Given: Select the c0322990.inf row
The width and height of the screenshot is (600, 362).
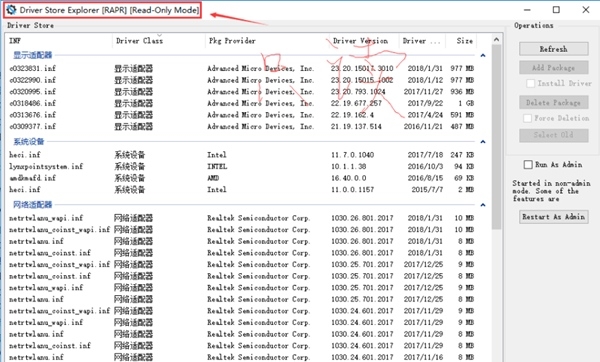Looking at the screenshot, I should coord(241,80).
